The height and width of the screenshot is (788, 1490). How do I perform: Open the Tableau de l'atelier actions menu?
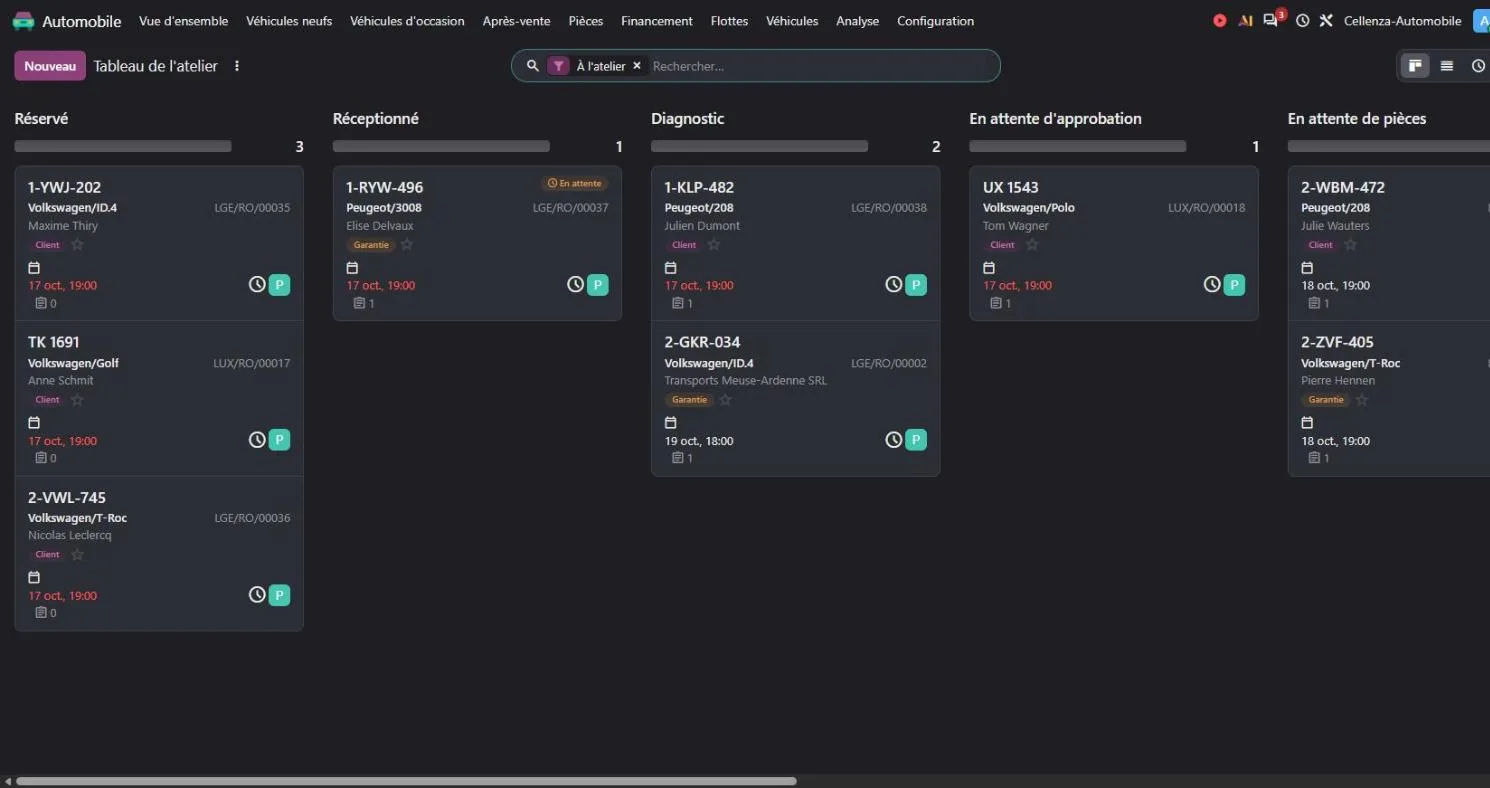coord(237,66)
